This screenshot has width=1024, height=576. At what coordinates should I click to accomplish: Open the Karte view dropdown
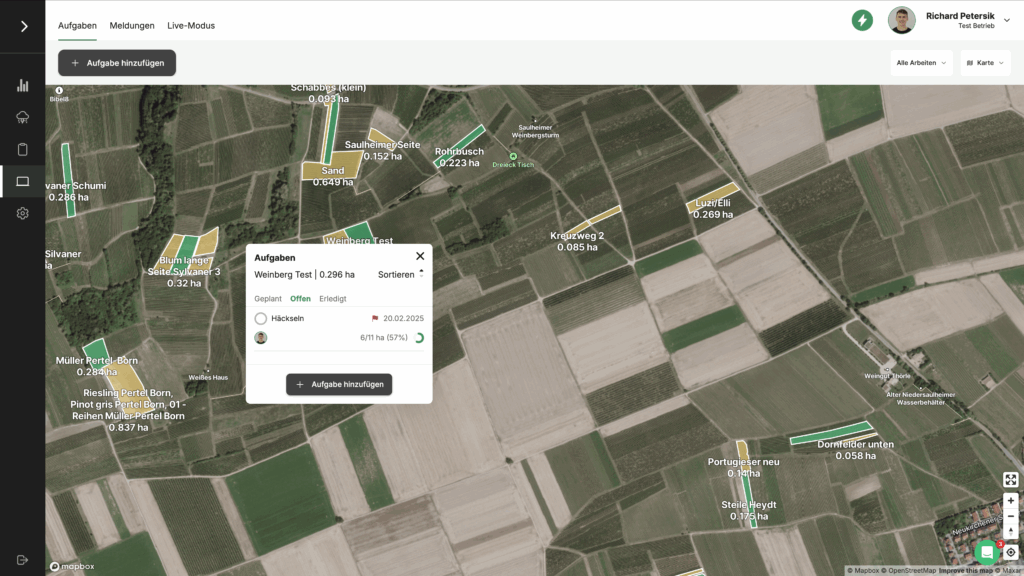[x=985, y=63]
